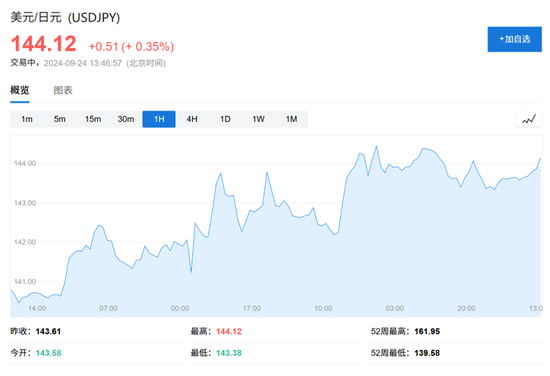
Task: Click the 03:00 x-axis label
Action: [395, 308]
